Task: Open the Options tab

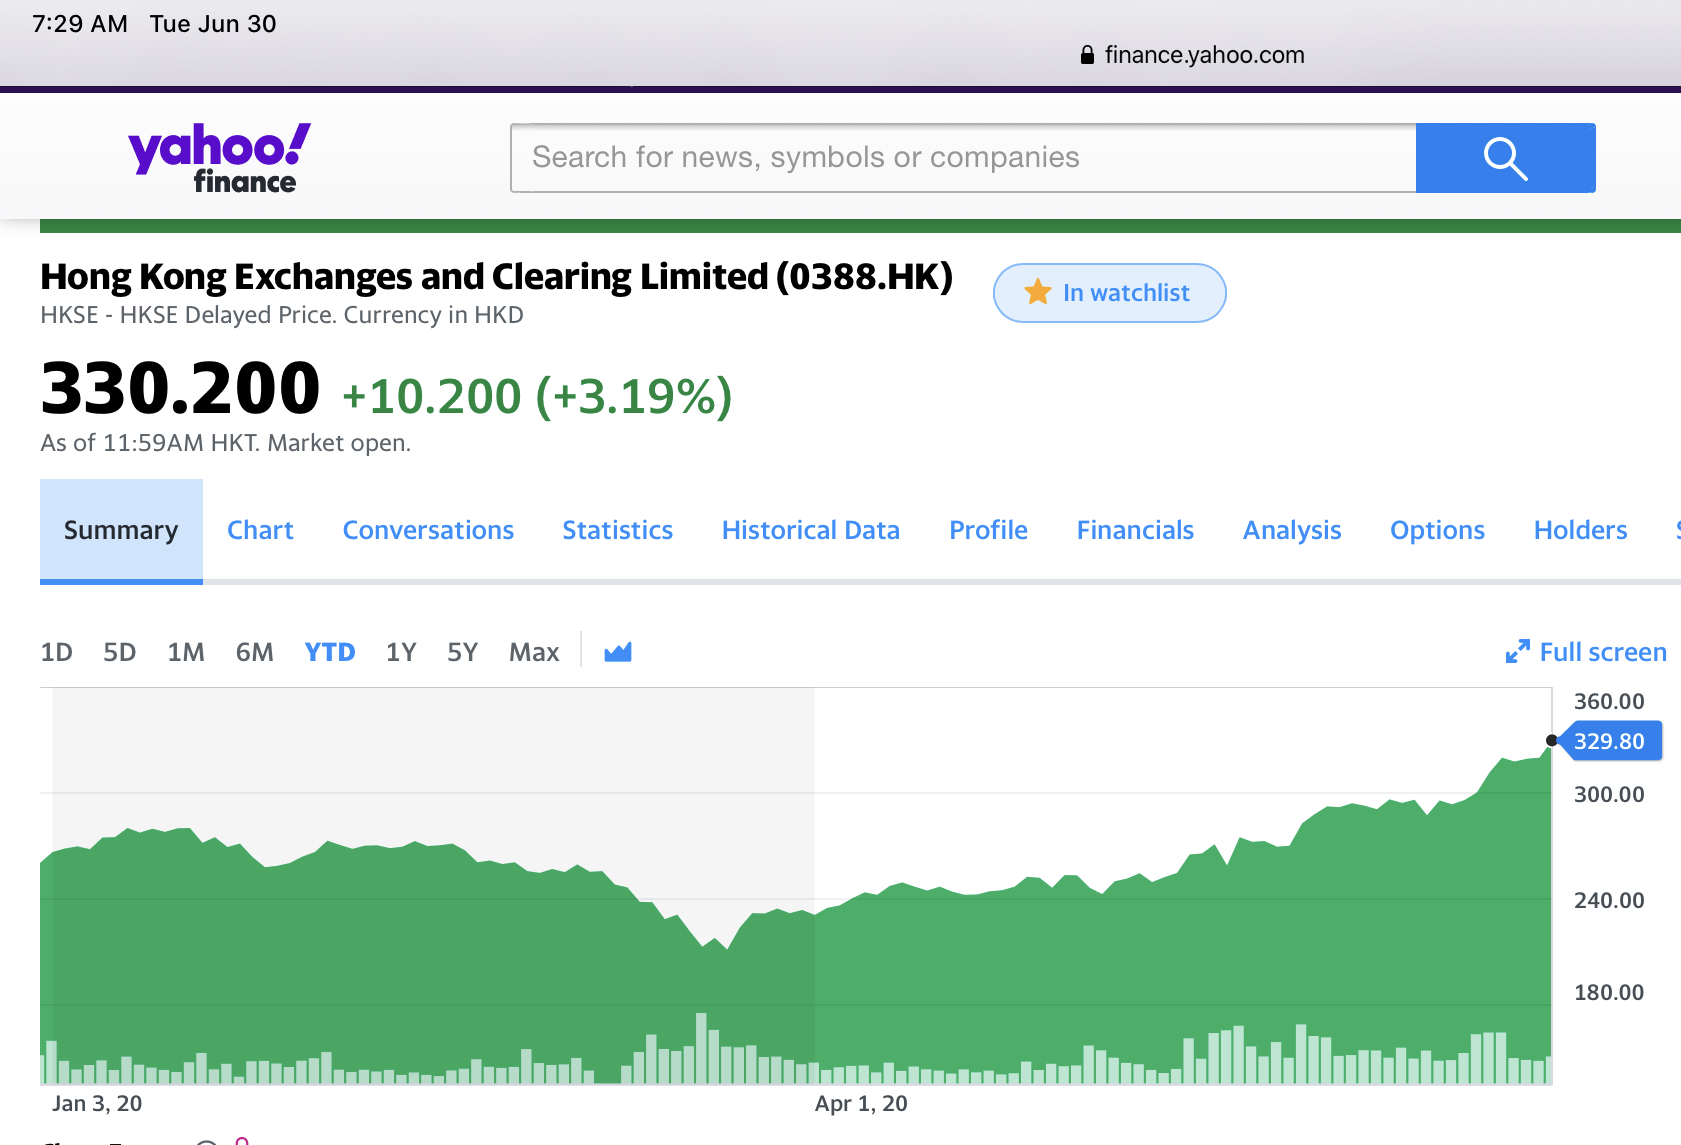Action: 1437,530
